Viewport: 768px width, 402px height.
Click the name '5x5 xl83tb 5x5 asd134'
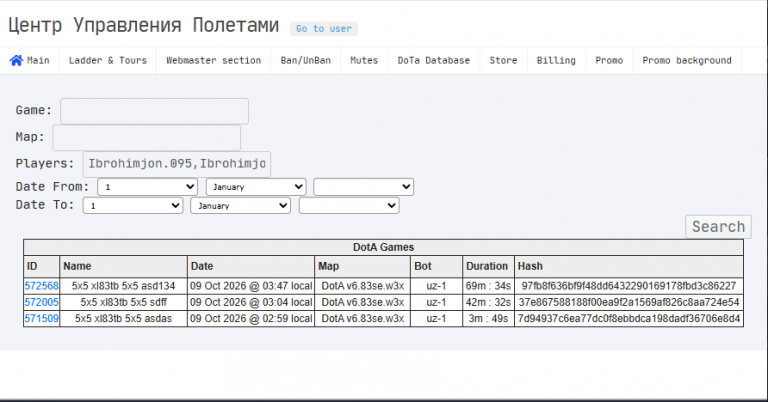(123, 286)
